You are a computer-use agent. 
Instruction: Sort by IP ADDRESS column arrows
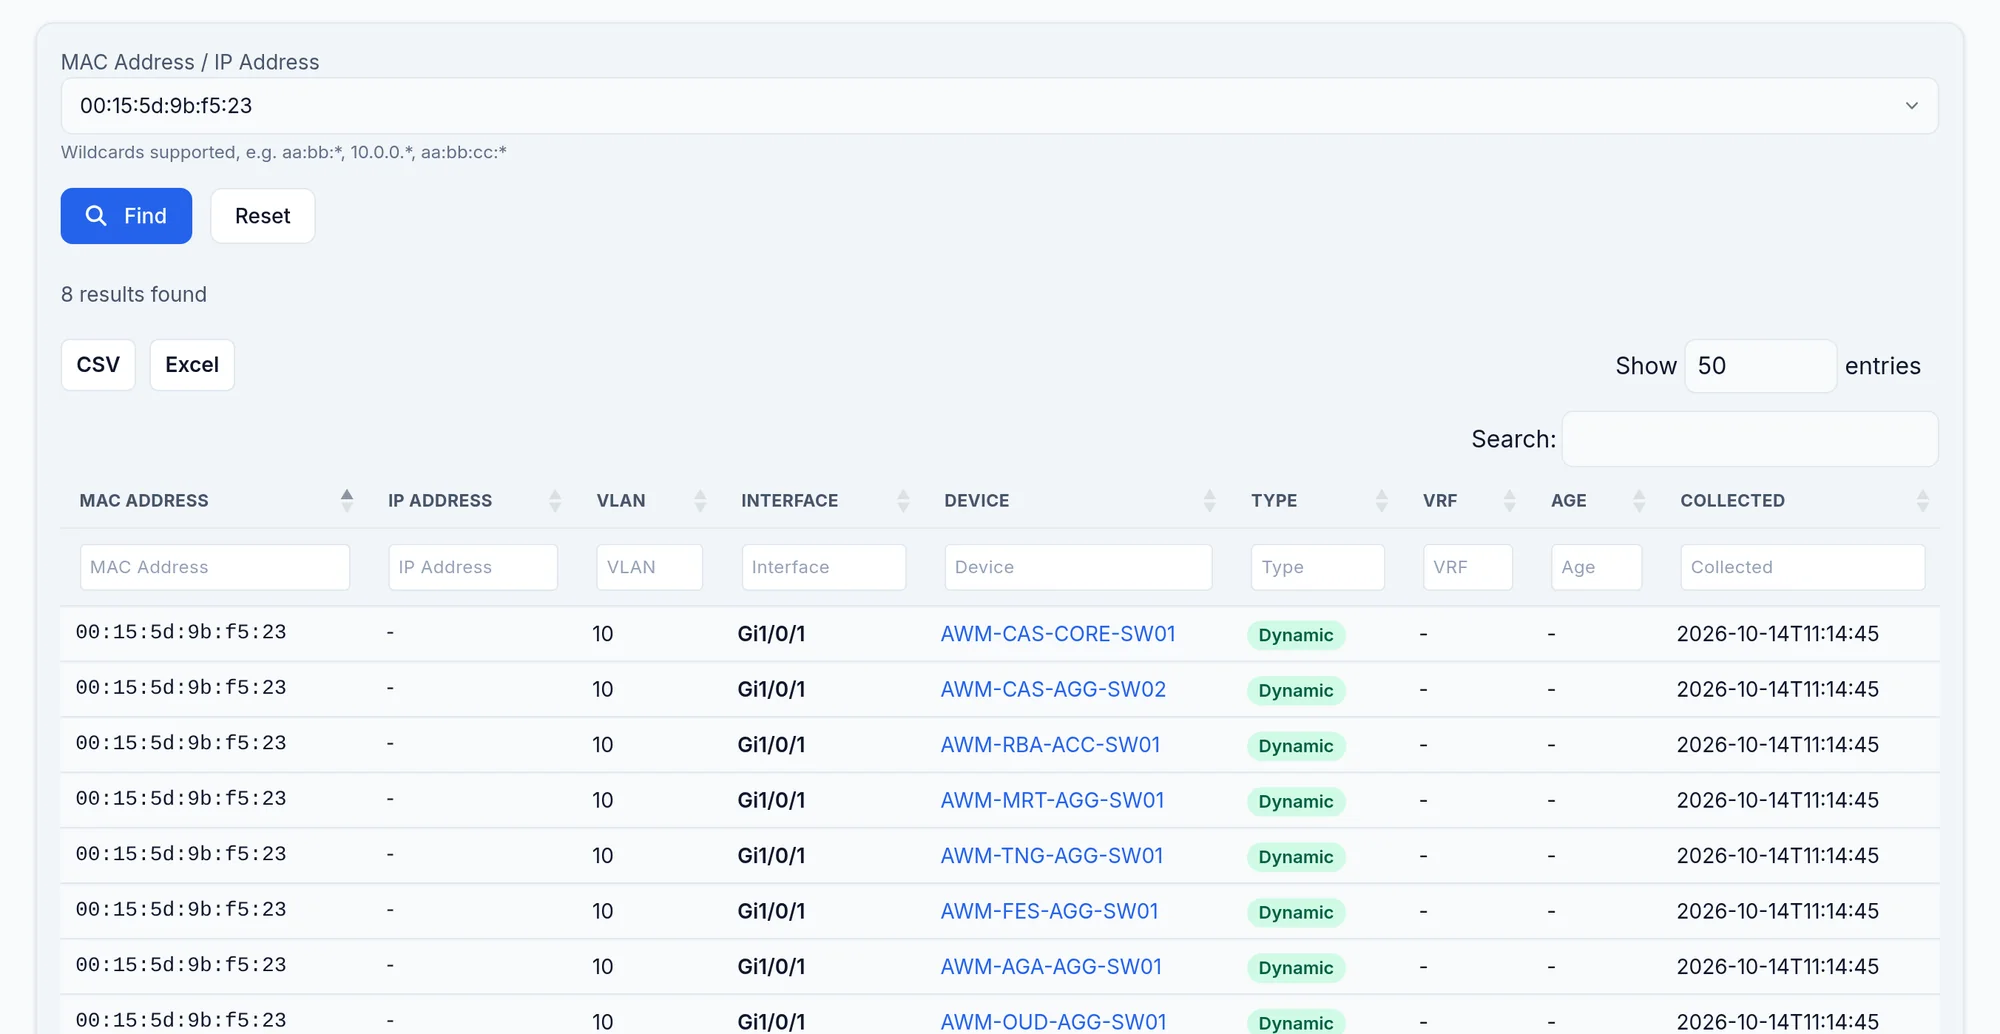(555, 500)
